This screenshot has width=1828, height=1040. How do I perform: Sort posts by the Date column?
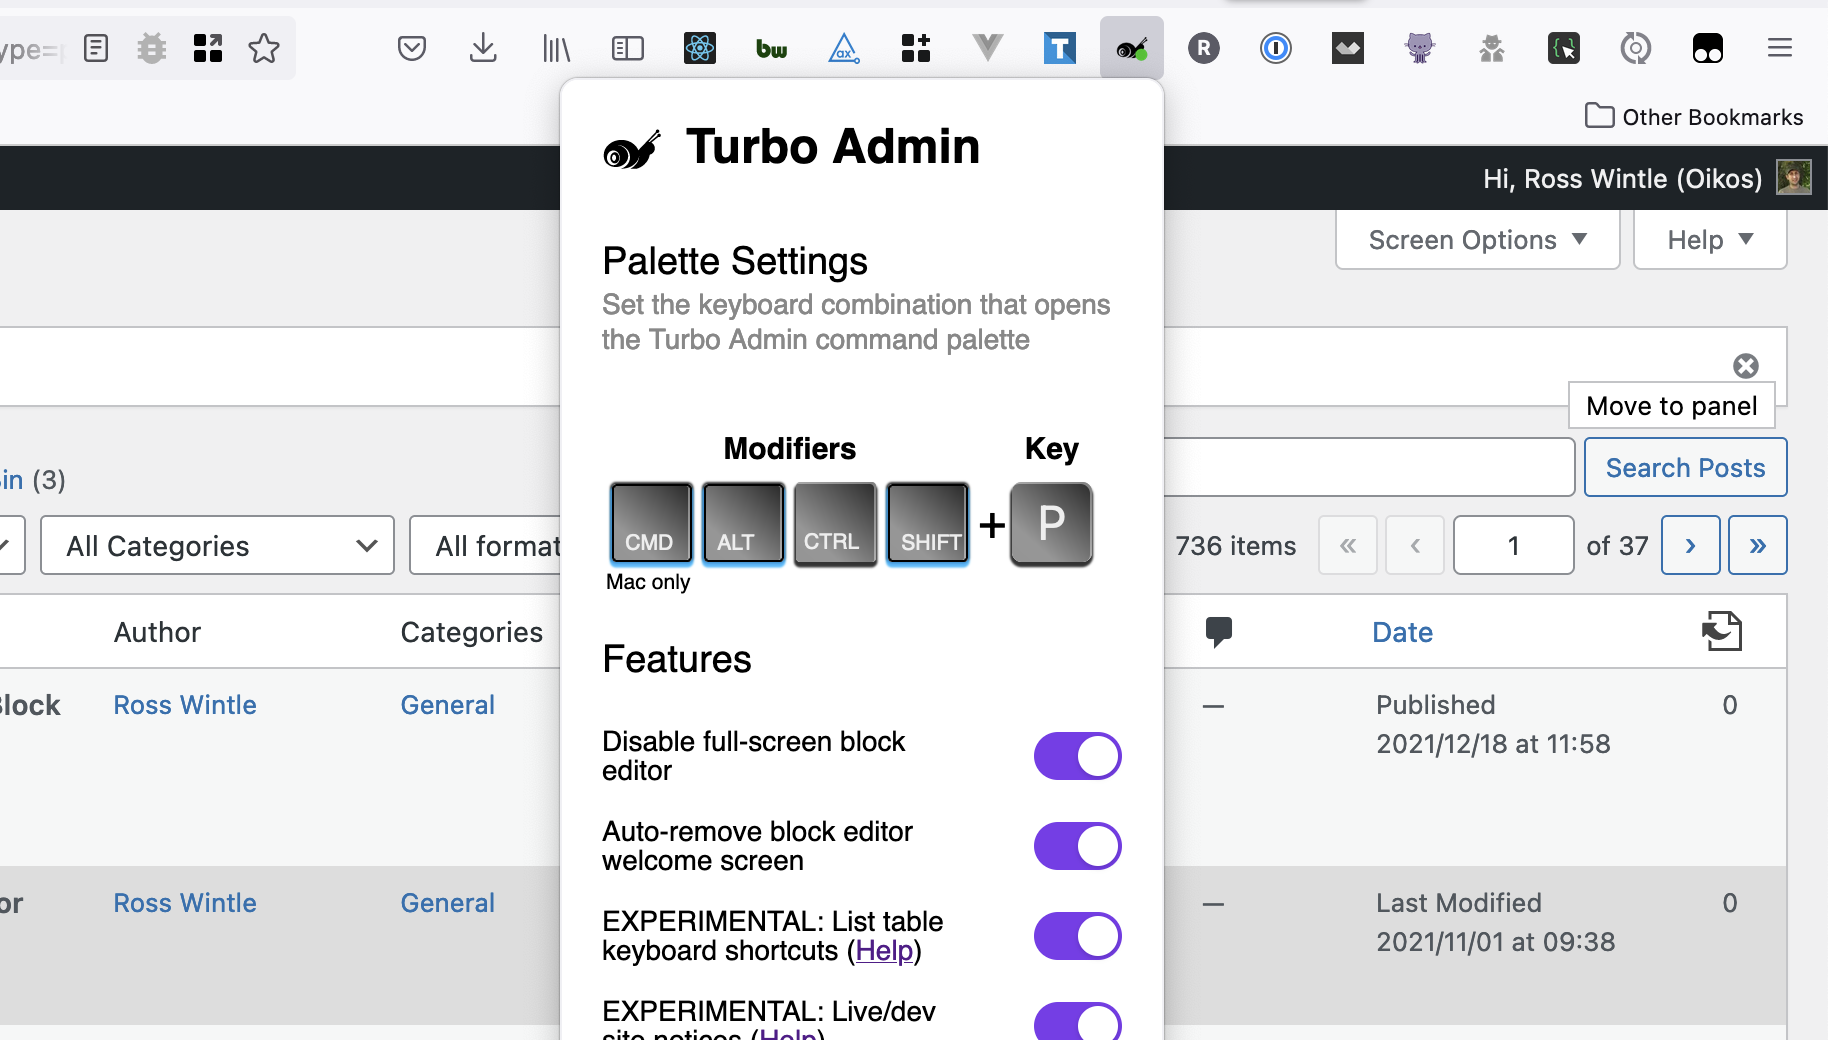(x=1402, y=632)
